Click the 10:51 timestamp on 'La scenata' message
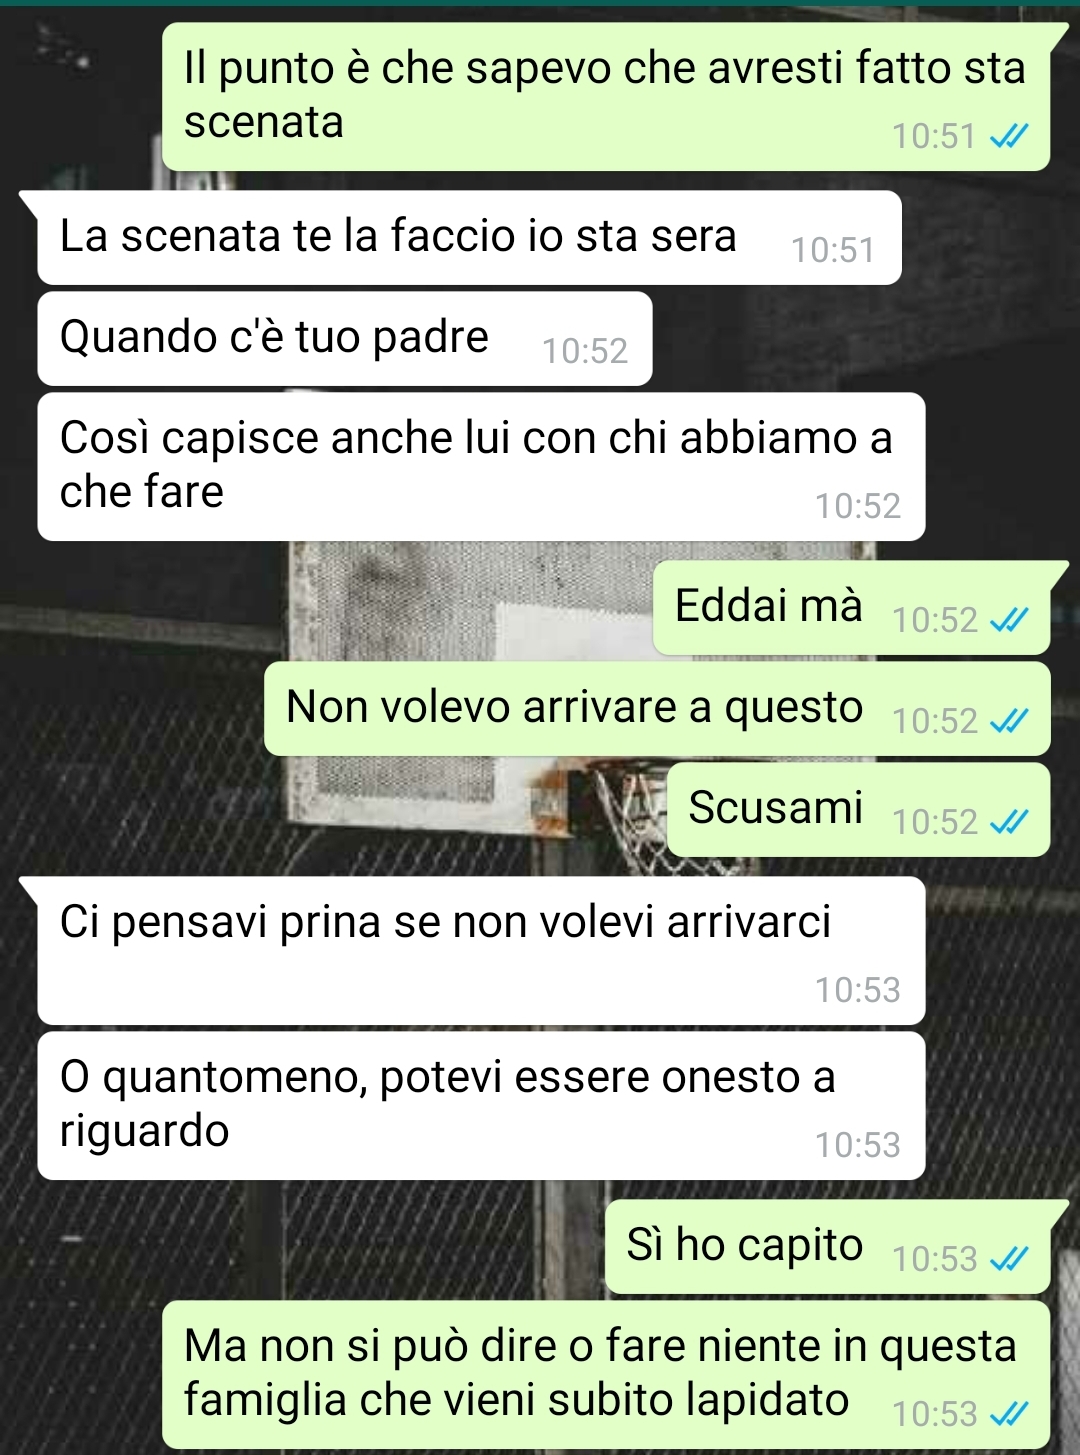Image resolution: width=1080 pixels, height=1455 pixels. (x=833, y=250)
